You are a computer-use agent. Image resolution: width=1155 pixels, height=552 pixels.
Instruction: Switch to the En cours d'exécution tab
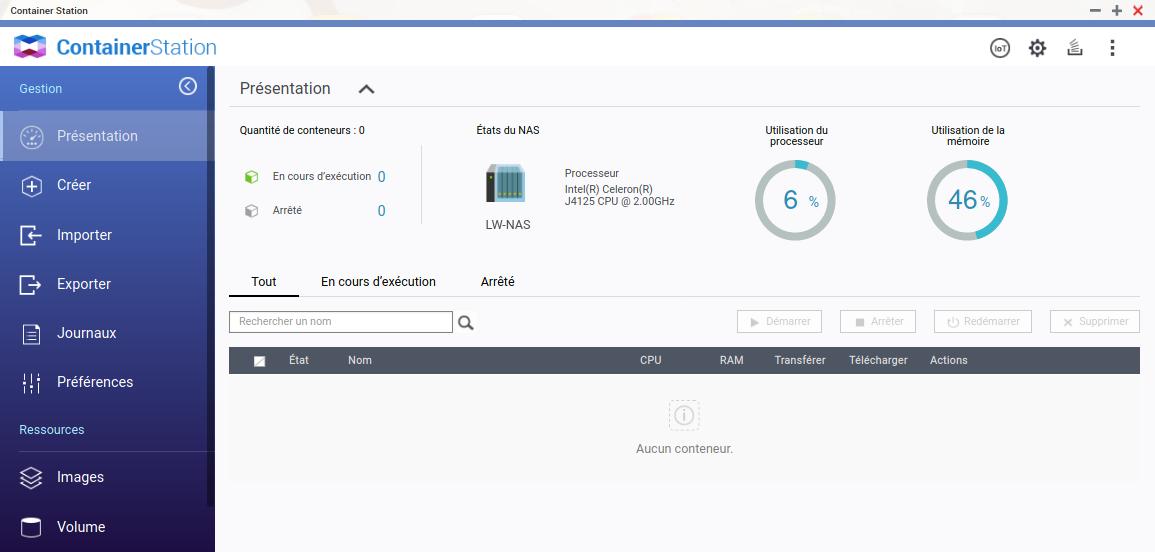(x=378, y=282)
